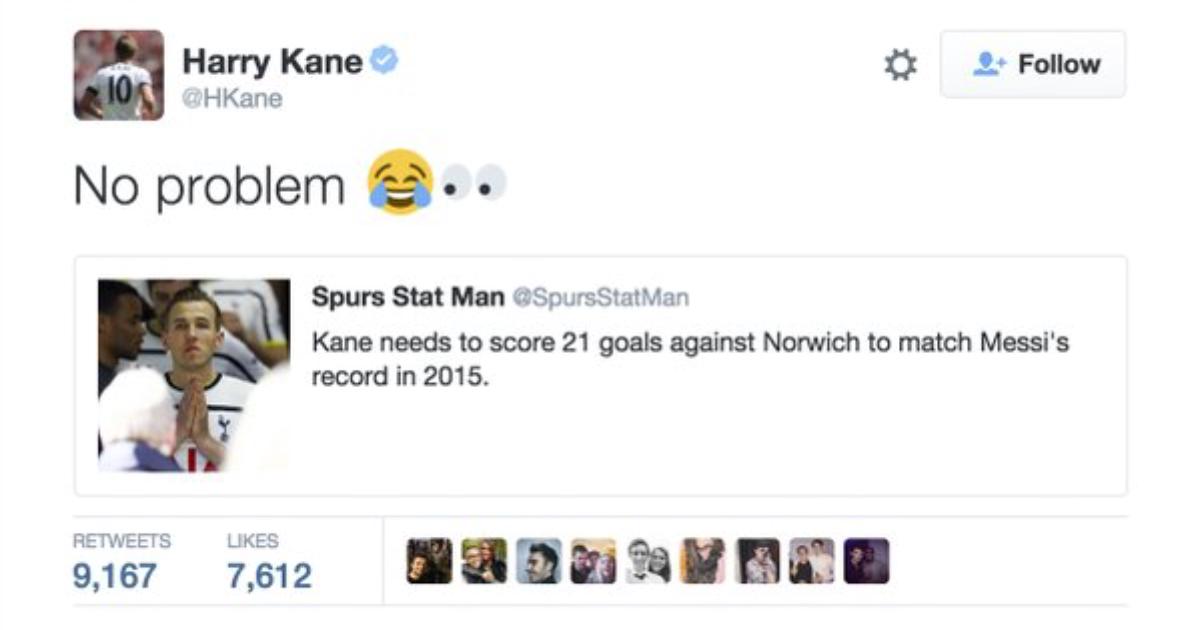Click the Follow button
Image resolution: width=1200 pixels, height=630 pixels.
pyautogui.click(x=1032, y=65)
